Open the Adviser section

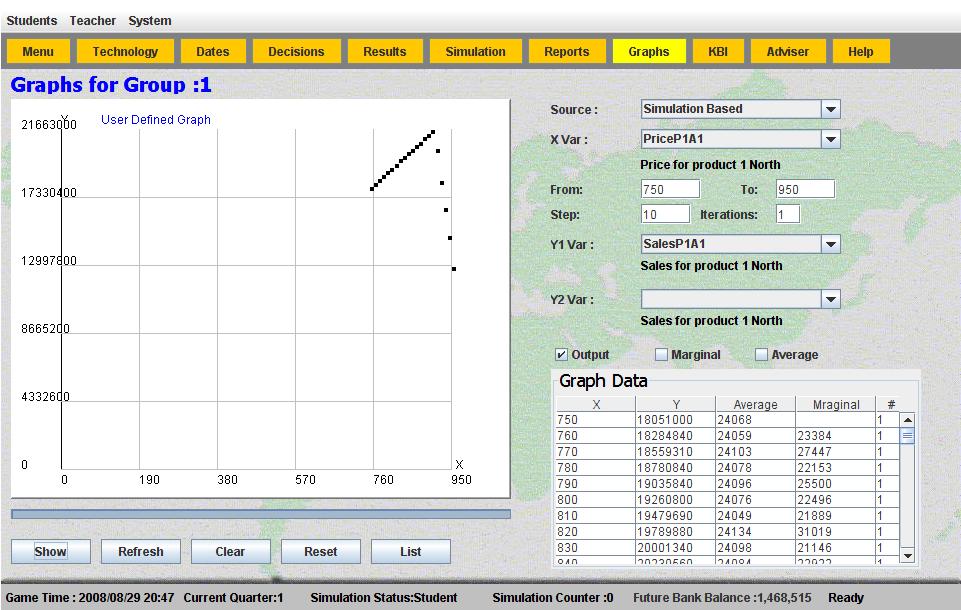pos(787,52)
